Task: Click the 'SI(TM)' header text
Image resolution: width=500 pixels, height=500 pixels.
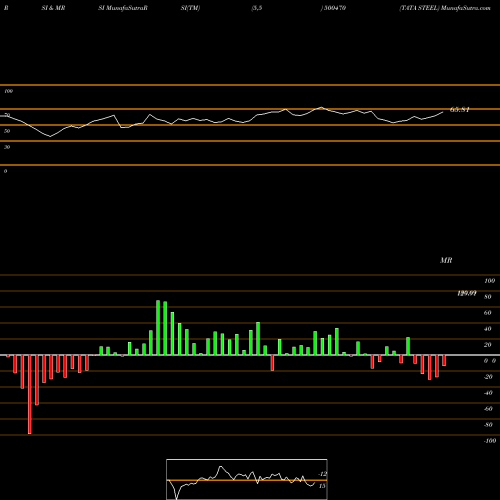Action: point(190,8)
